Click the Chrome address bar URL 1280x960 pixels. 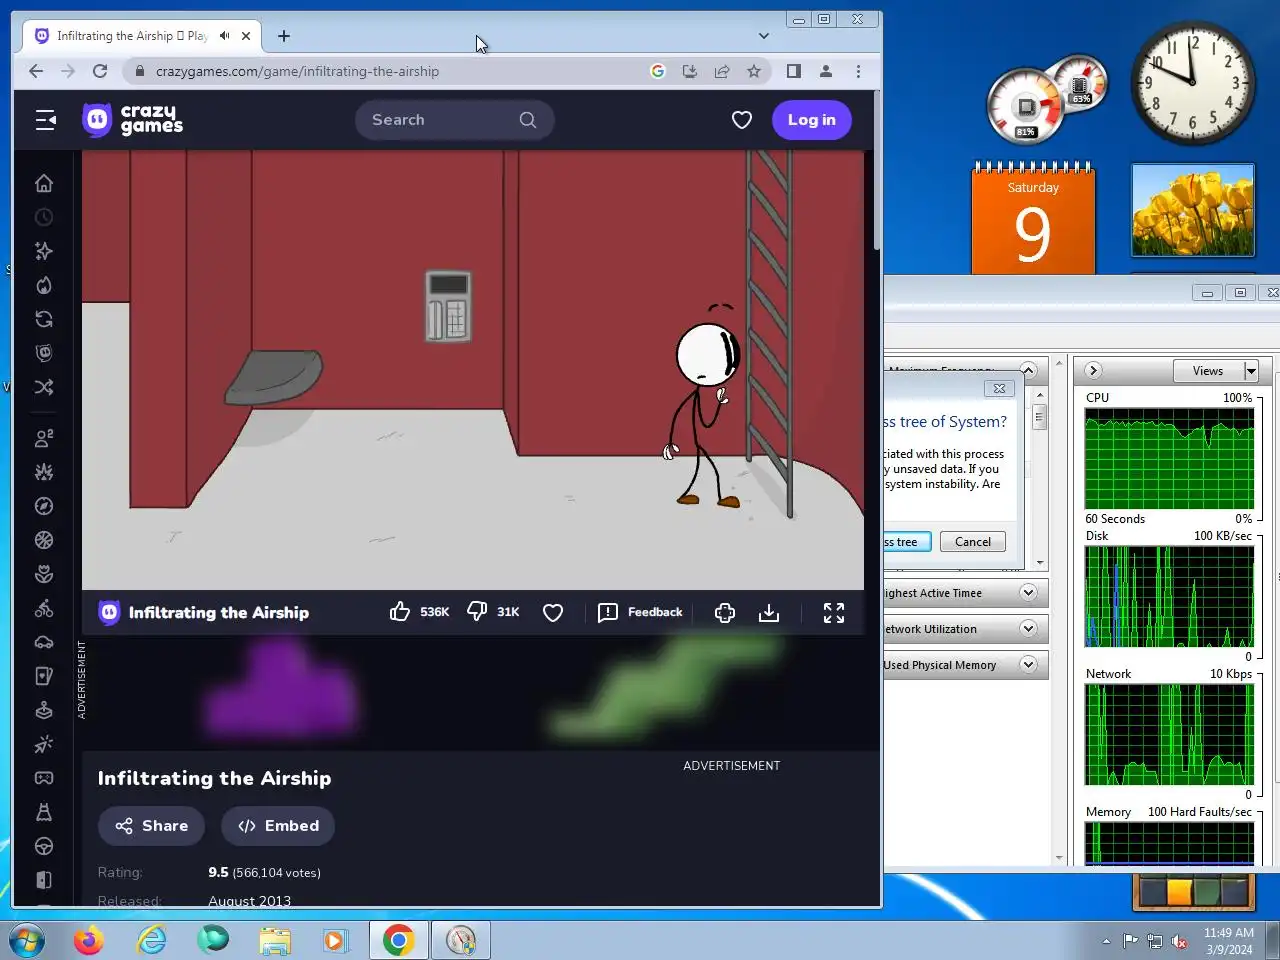coord(297,71)
